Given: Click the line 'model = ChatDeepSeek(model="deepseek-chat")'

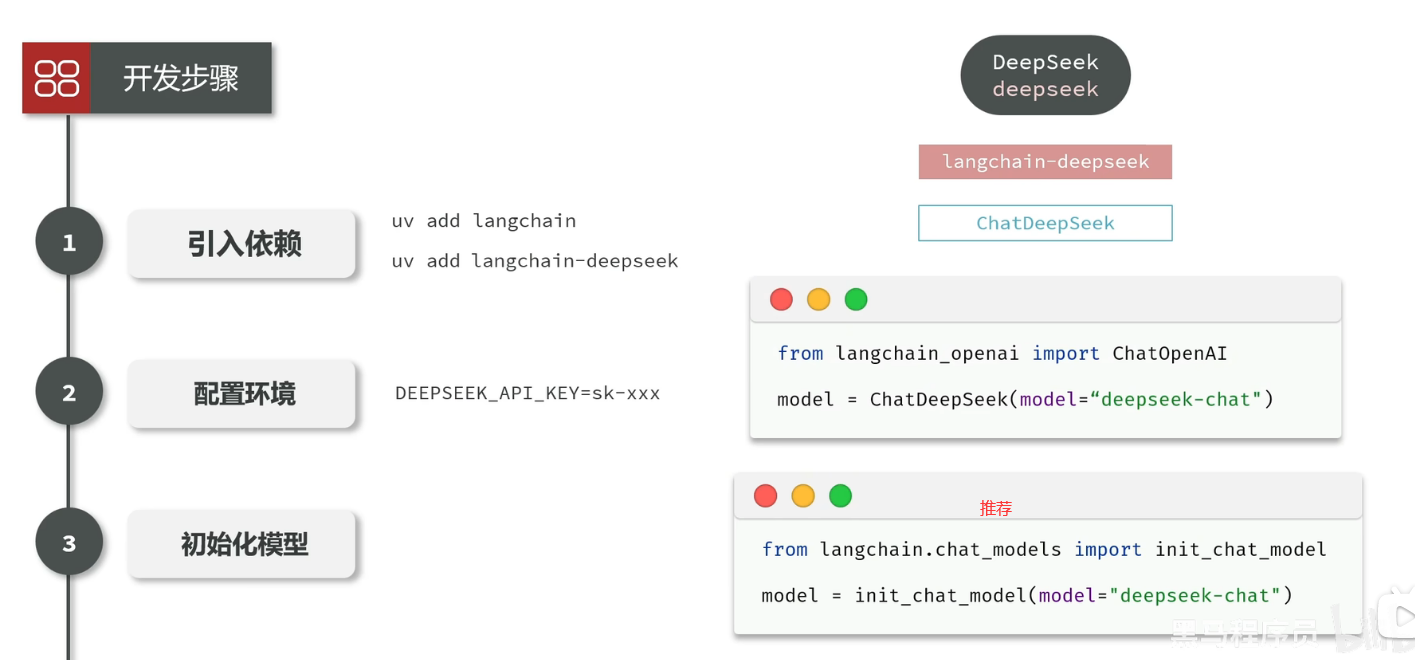Looking at the screenshot, I should click(1025, 400).
